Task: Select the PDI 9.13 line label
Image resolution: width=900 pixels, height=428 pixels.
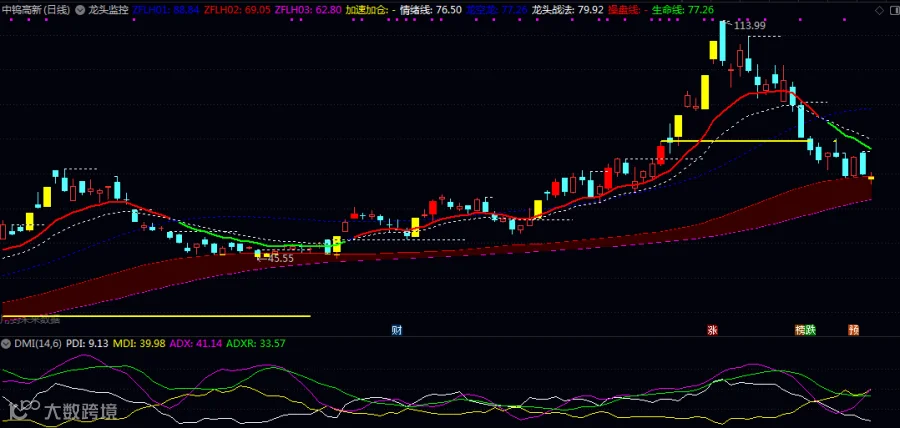Action: pos(87,344)
